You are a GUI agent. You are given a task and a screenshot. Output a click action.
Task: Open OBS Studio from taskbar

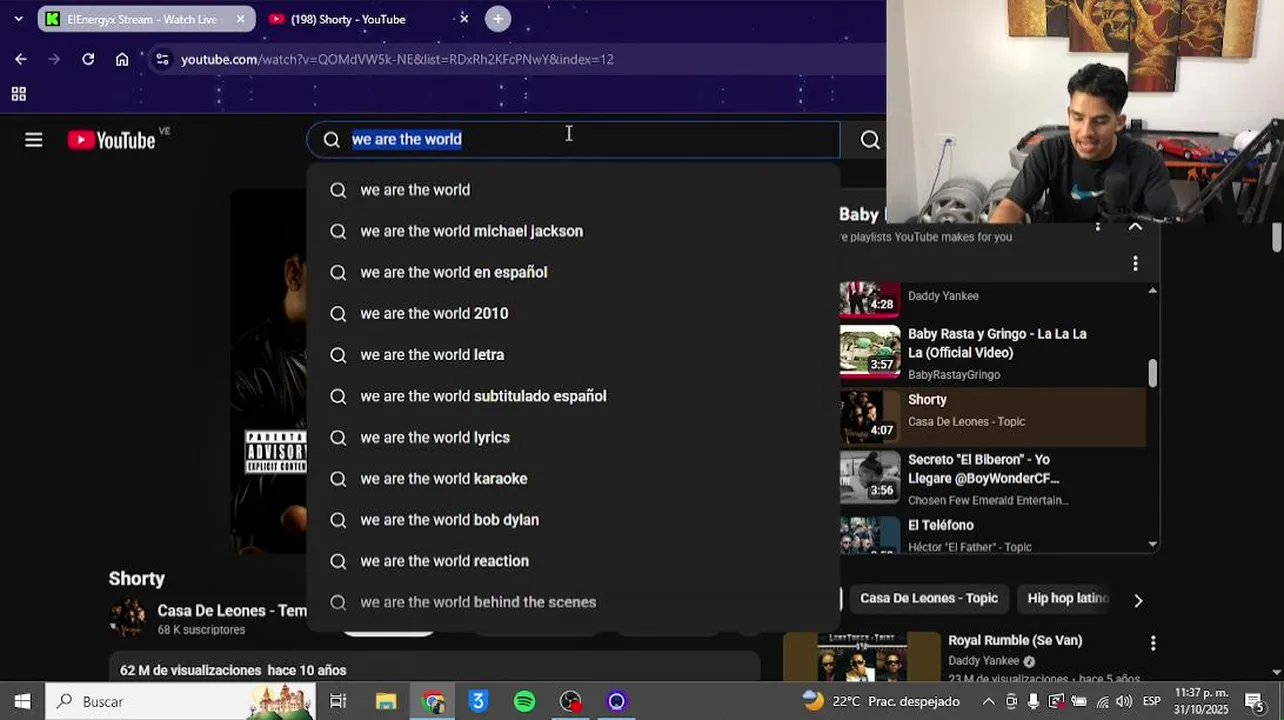[570, 701]
